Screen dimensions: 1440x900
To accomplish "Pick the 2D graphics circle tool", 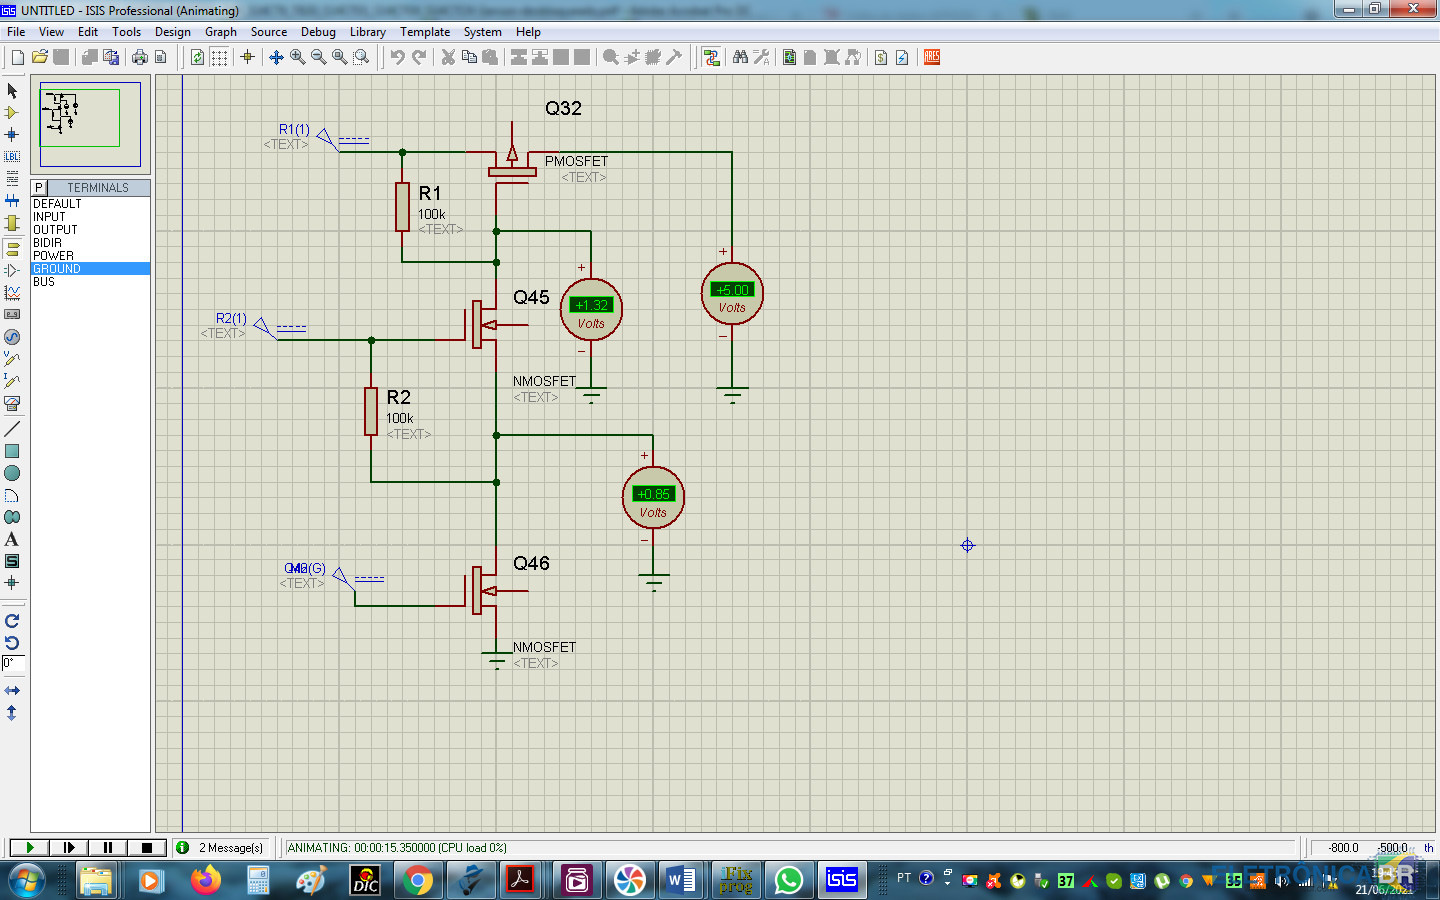I will click(12, 473).
